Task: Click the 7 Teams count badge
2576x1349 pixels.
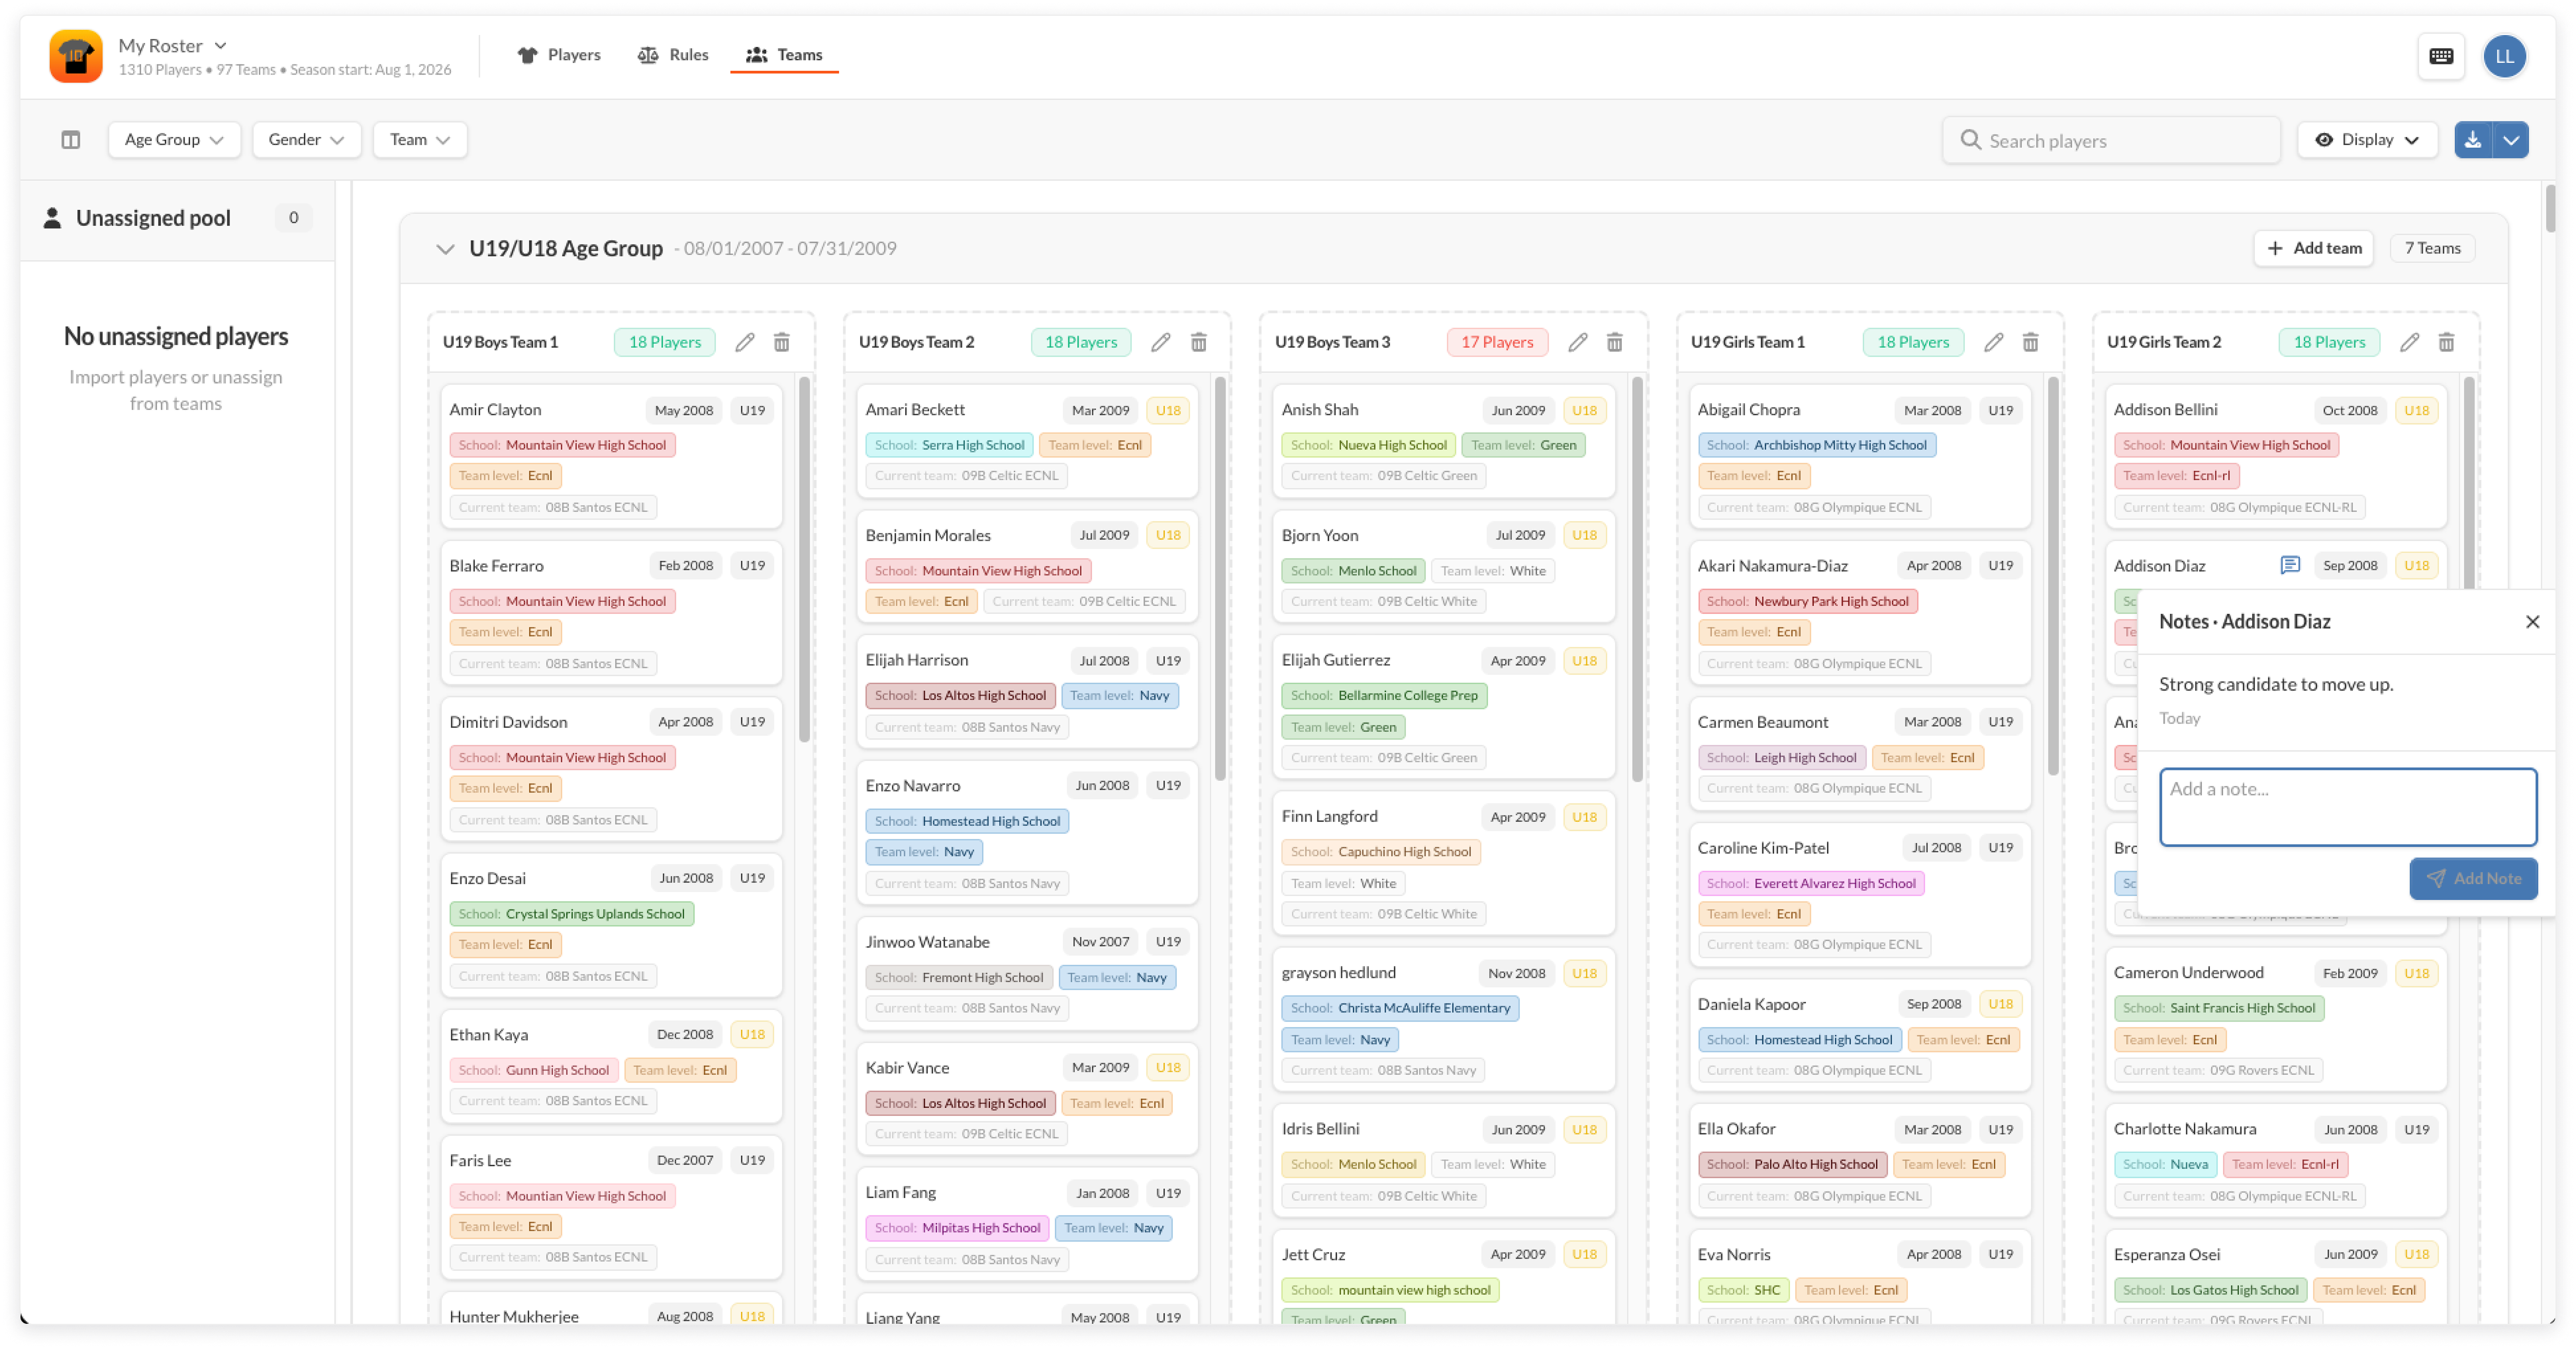Action: coord(2432,248)
